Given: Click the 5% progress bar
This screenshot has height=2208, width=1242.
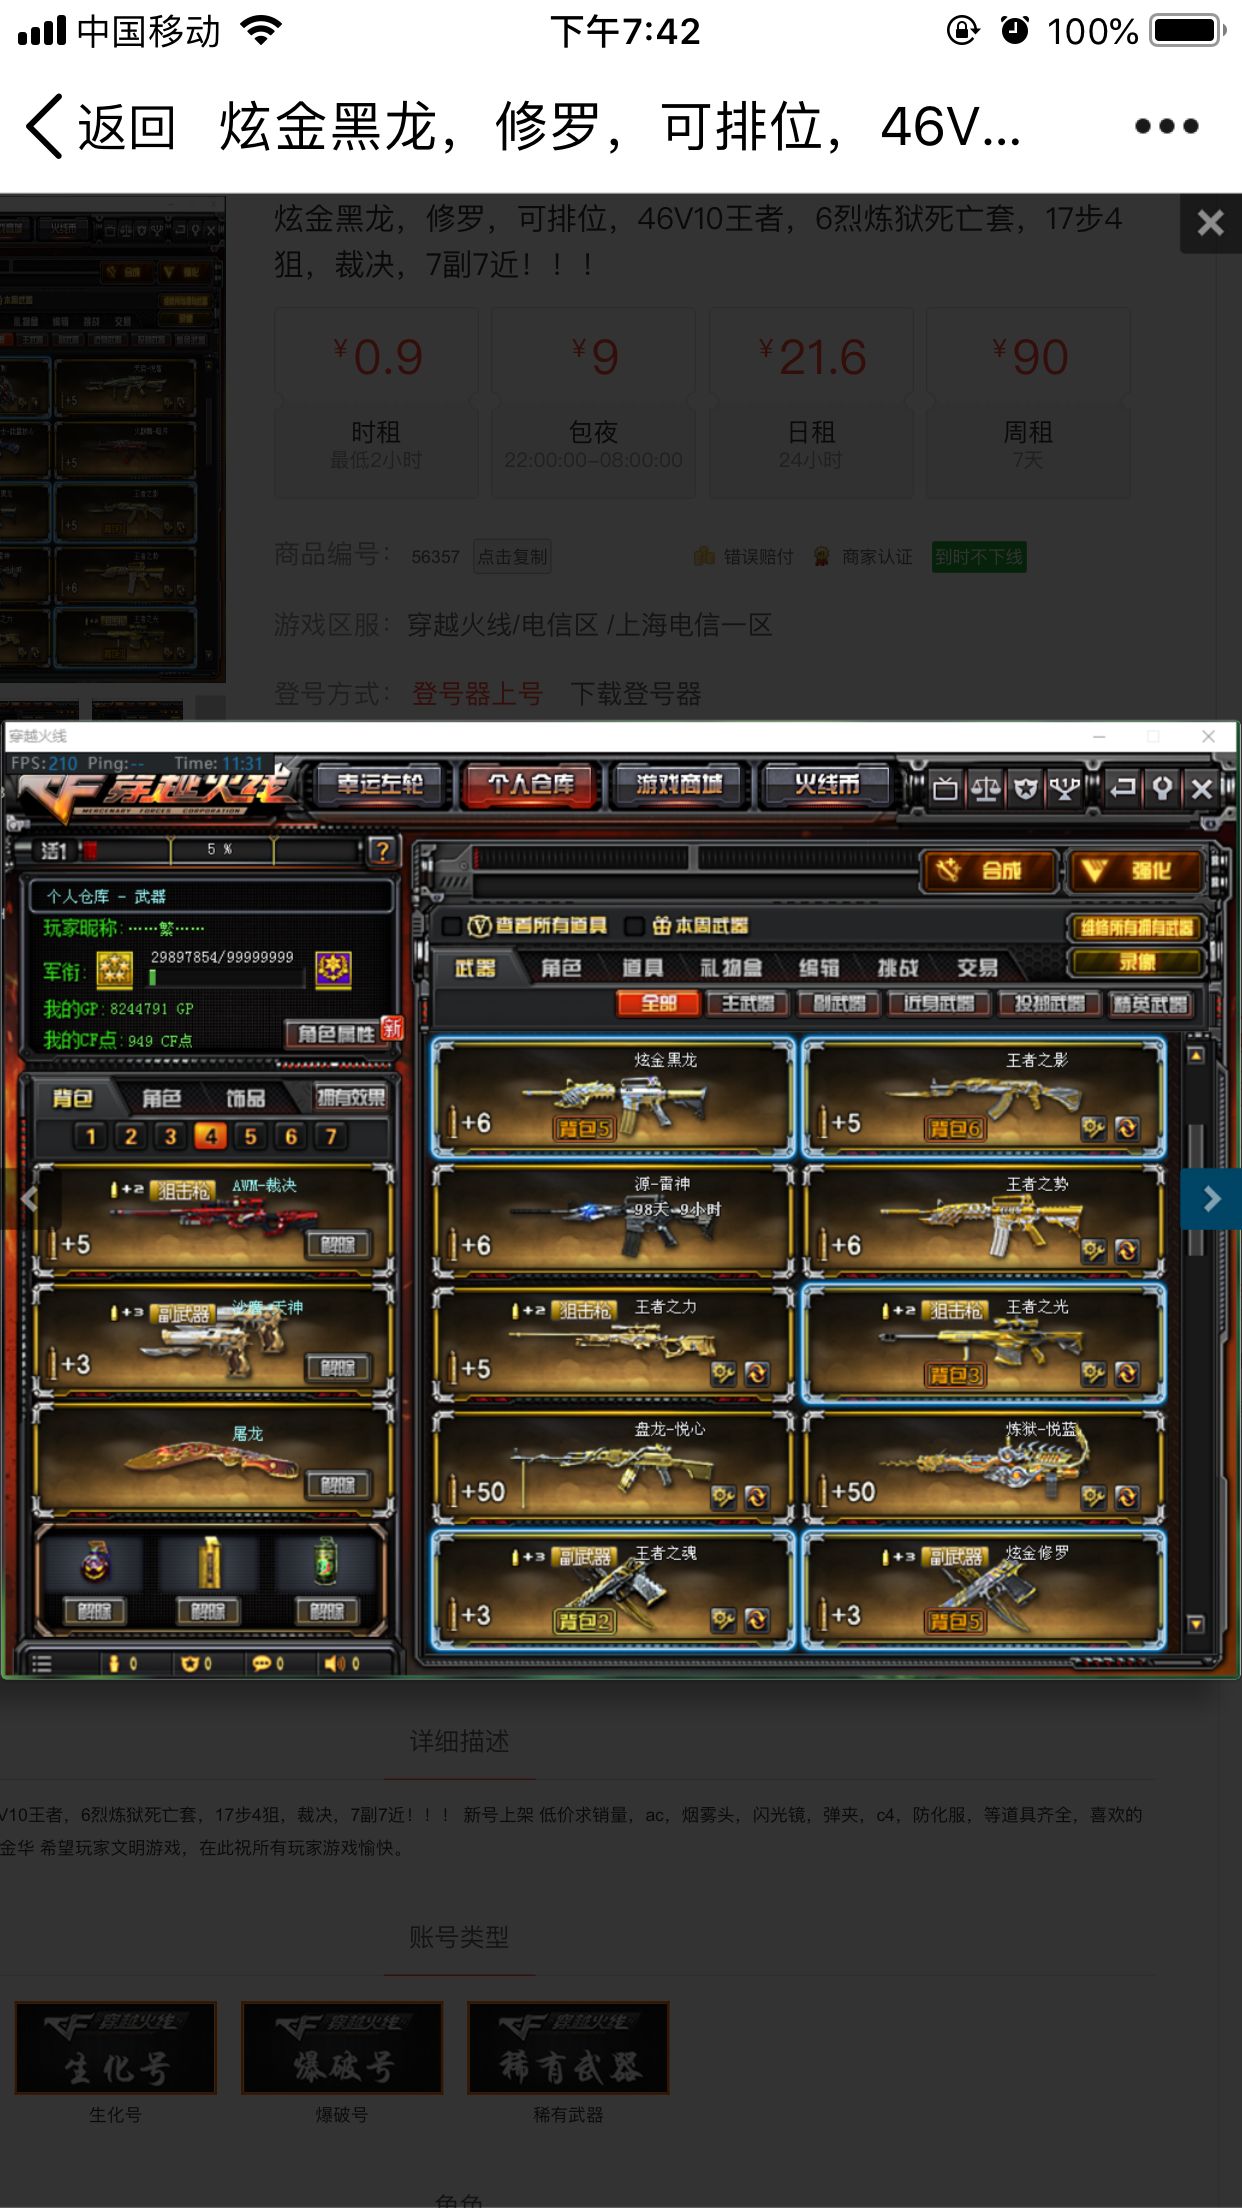Looking at the screenshot, I should coord(222,849).
